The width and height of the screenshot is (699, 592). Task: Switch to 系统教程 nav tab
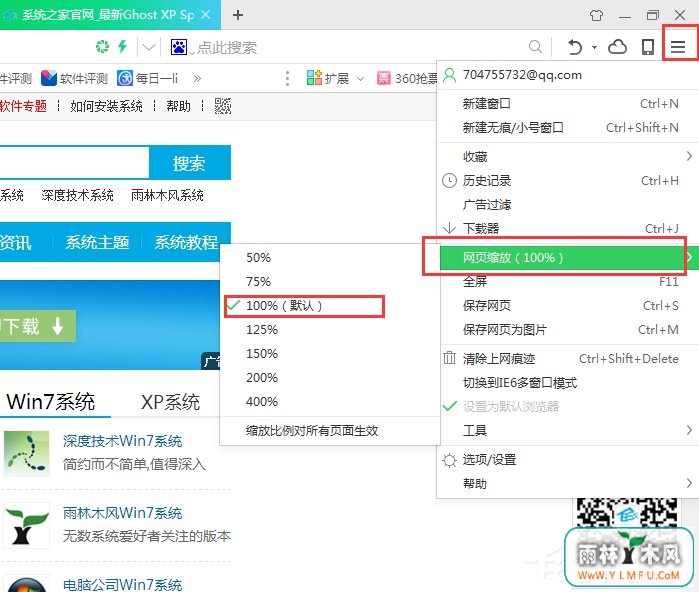click(x=186, y=243)
